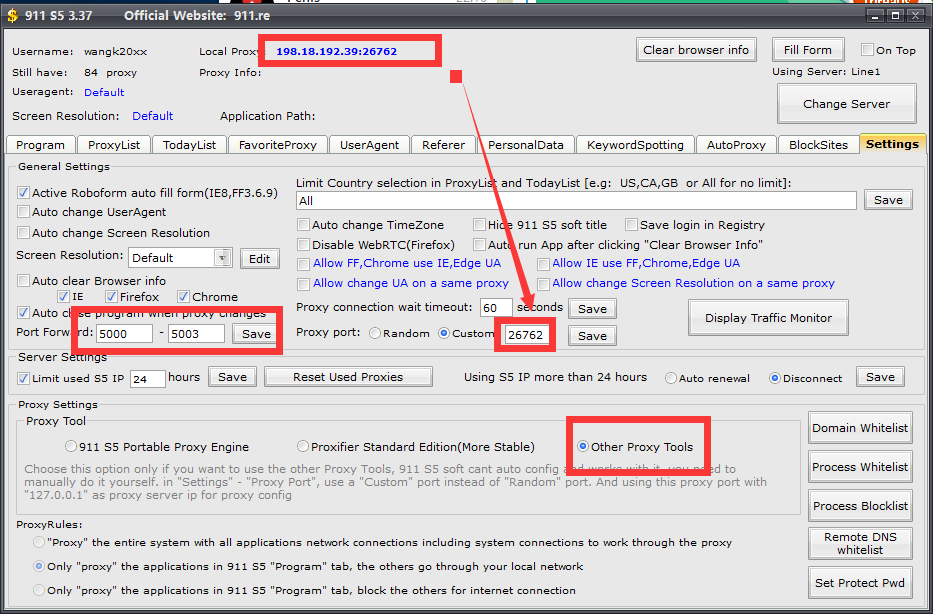This screenshot has width=933, height=614.
Task: Switch to the Program tab
Action: click(40, 145)
